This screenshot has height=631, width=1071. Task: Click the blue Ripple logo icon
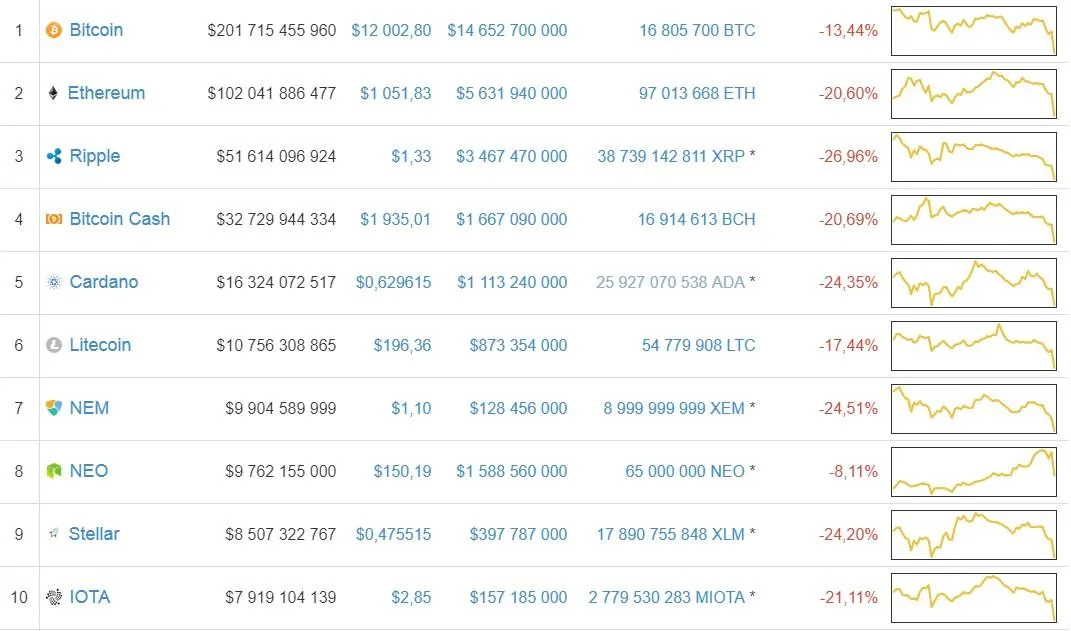(x=54, y=157)
